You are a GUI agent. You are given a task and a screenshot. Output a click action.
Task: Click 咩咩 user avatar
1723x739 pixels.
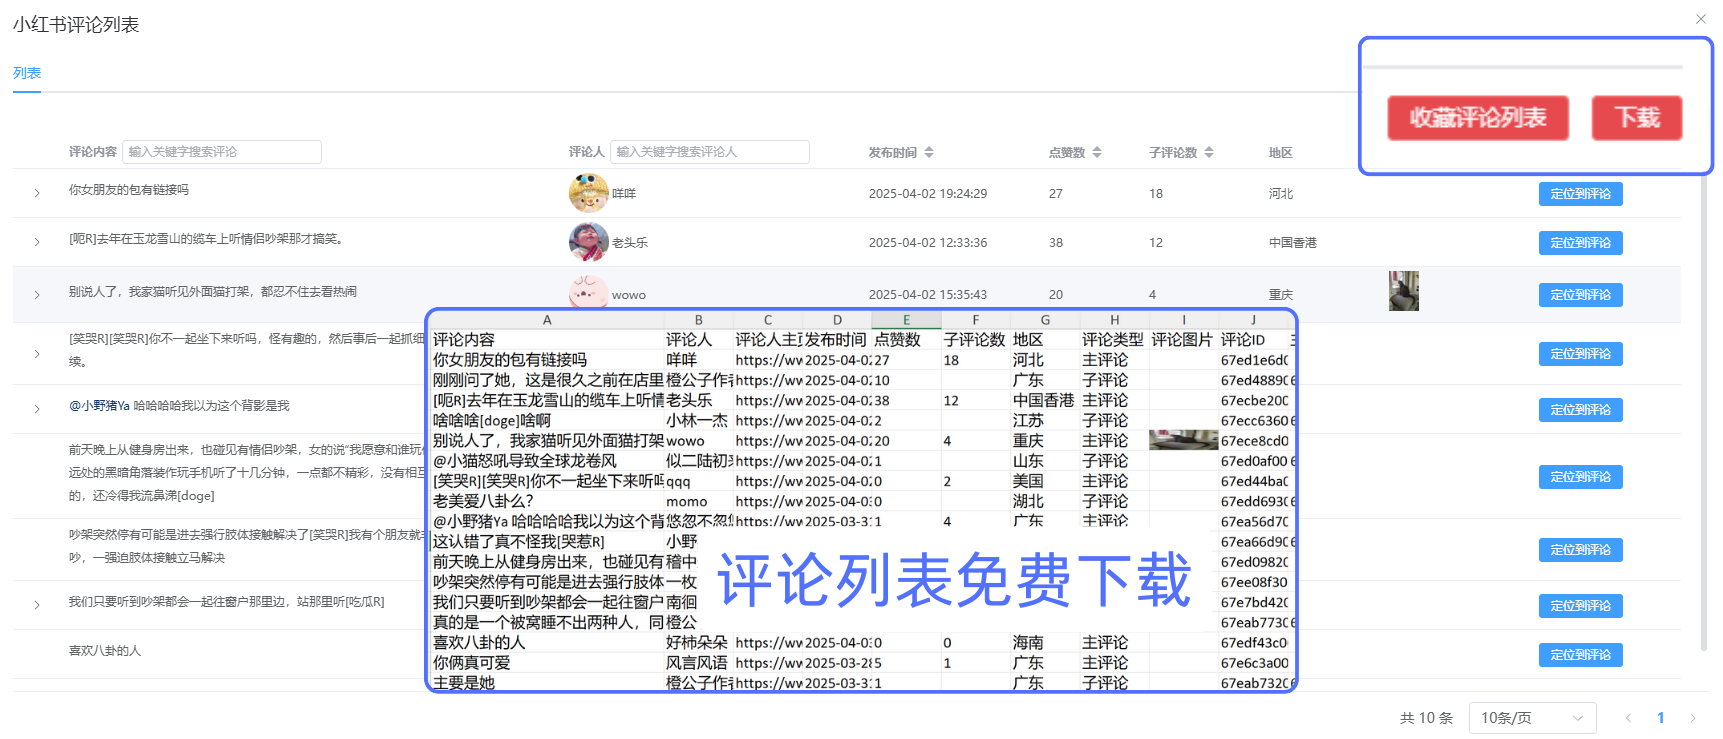(x=588, y=193)
